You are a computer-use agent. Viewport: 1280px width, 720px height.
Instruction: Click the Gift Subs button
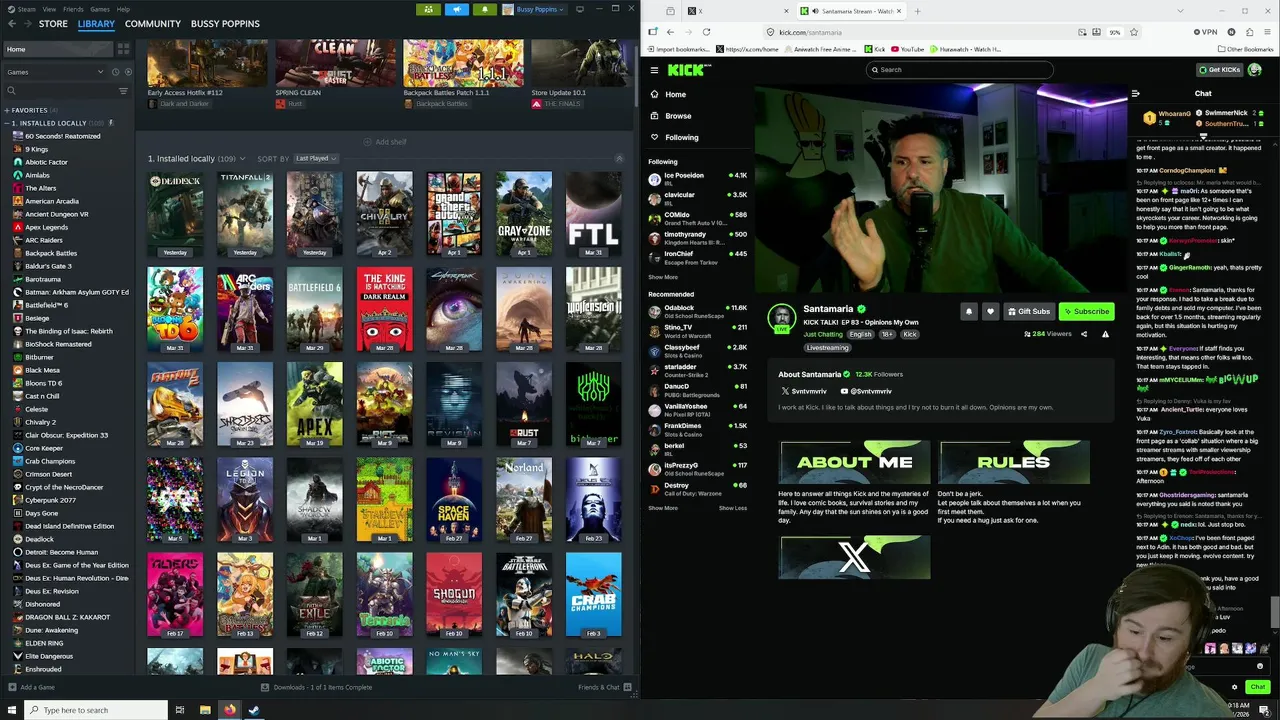(1029, 311)
